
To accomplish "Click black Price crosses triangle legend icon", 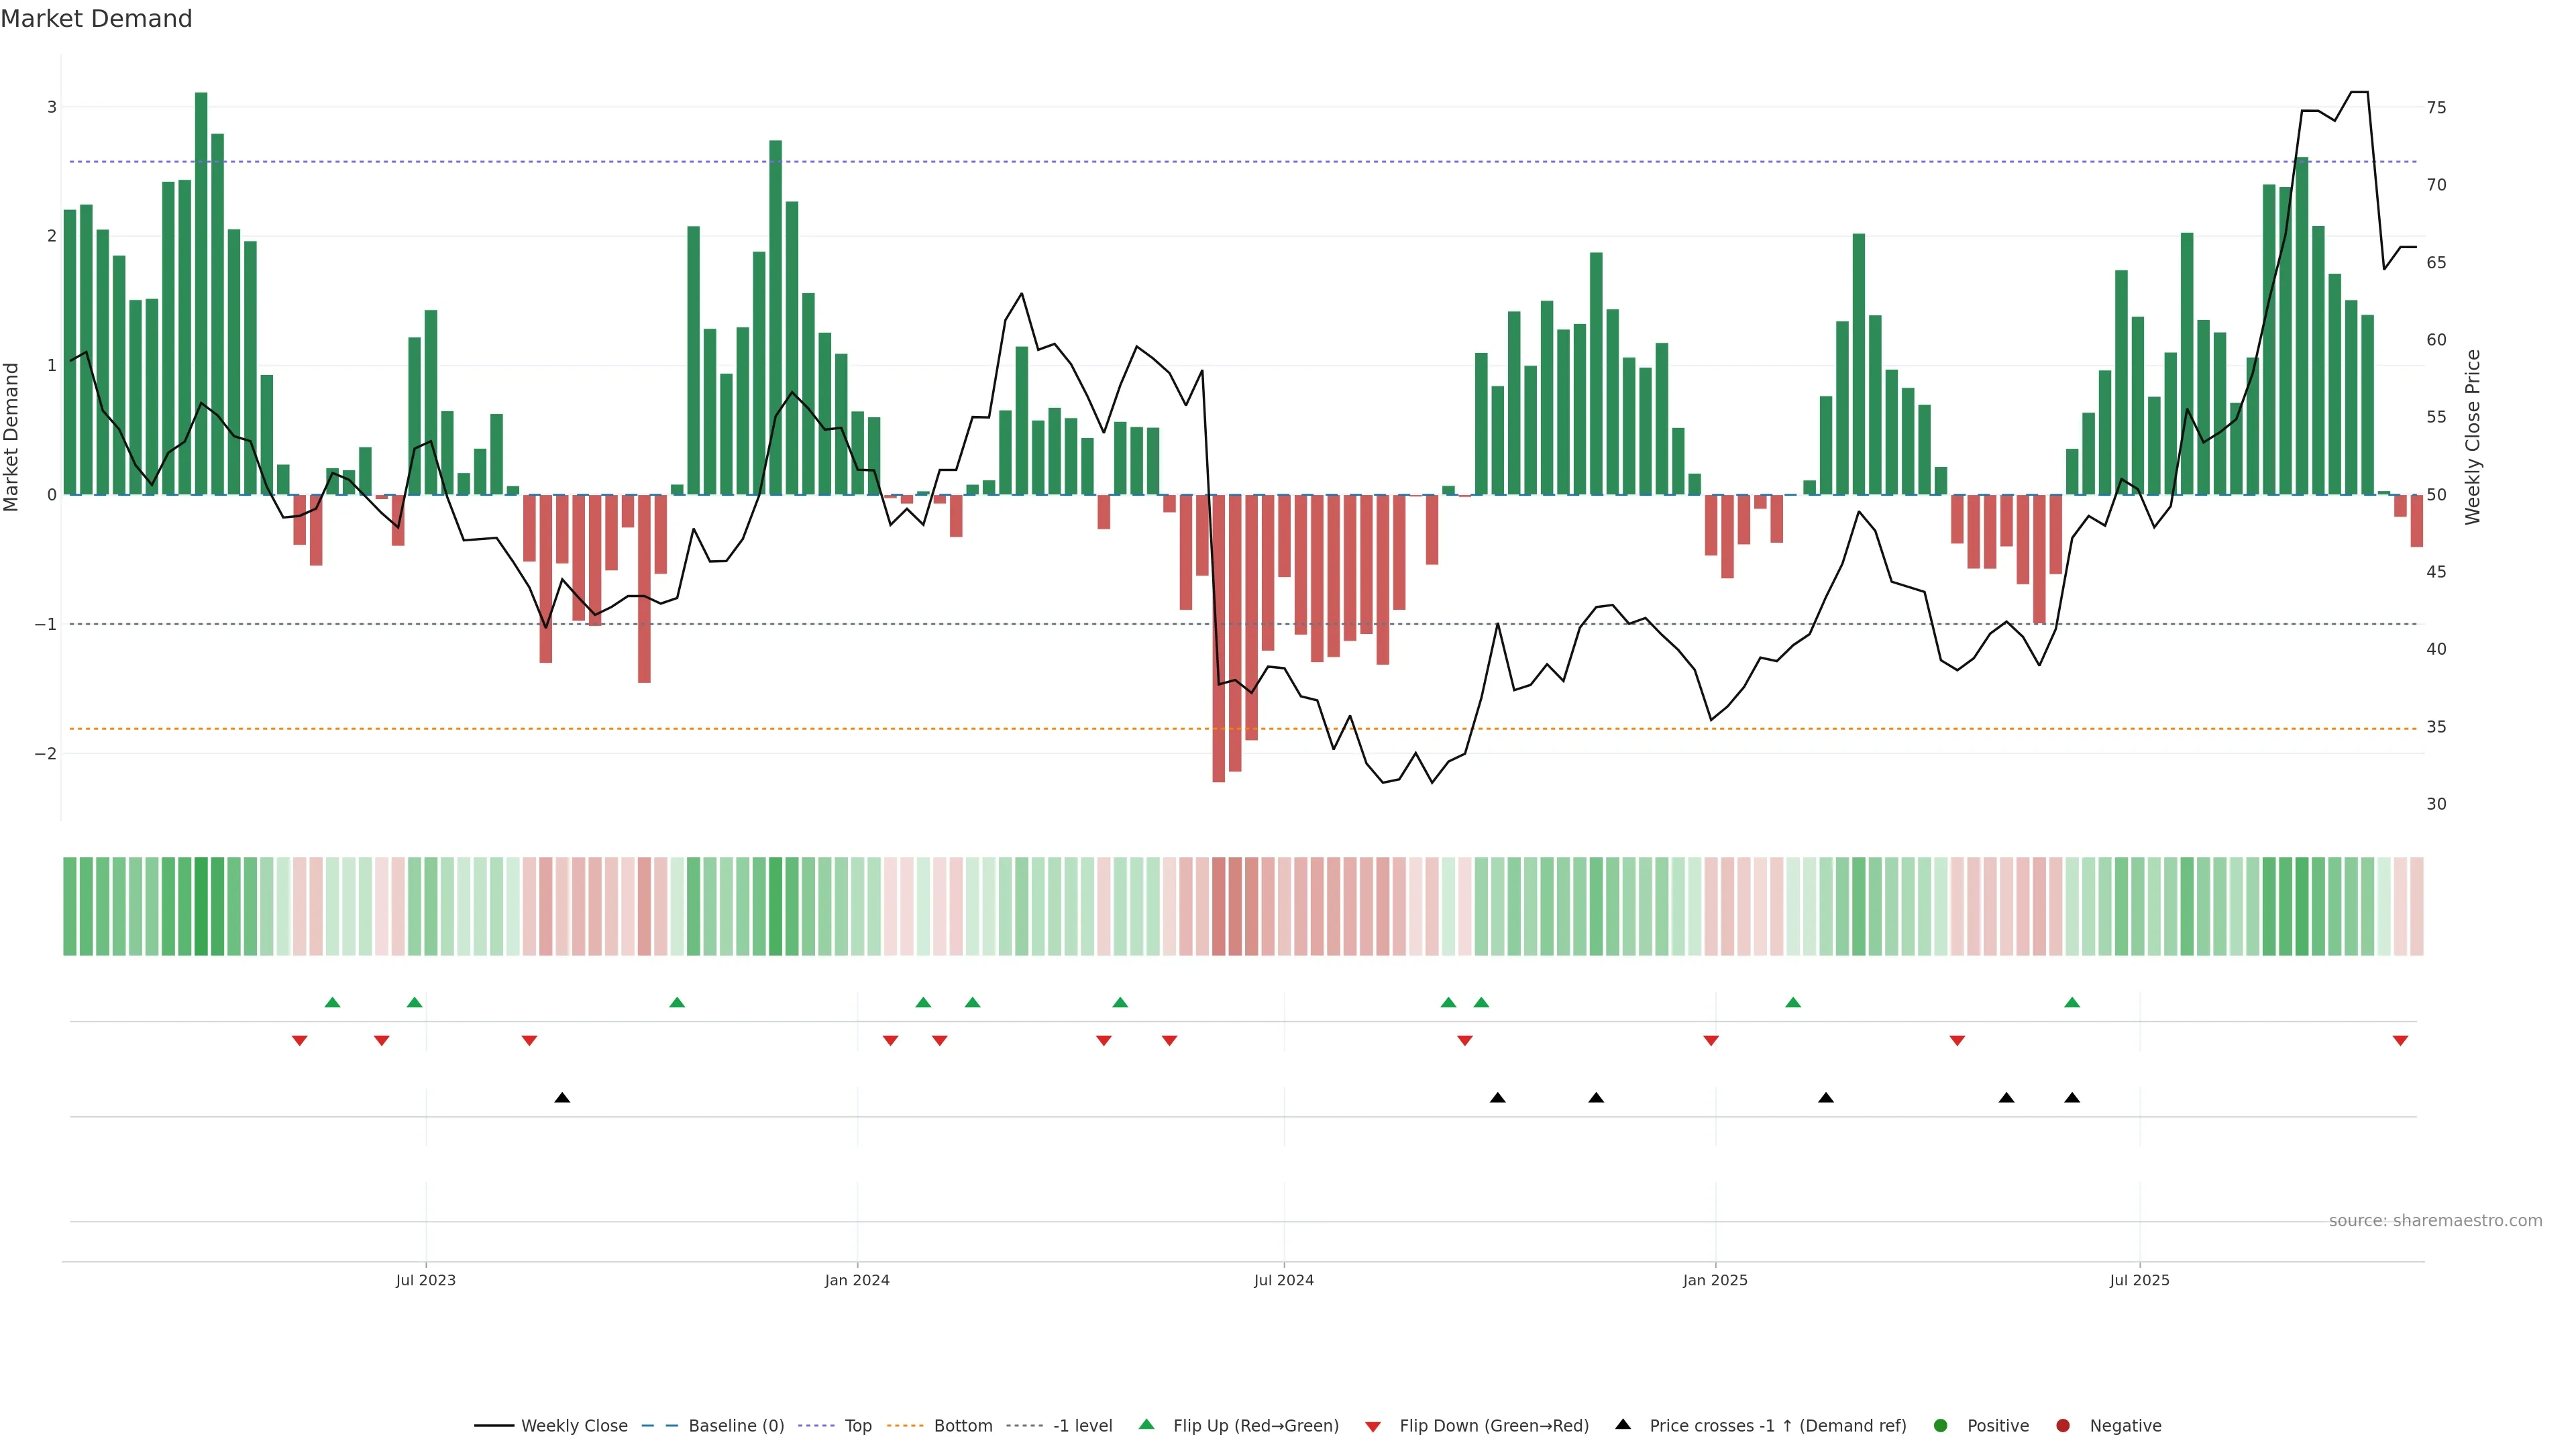I will pyautogui.click(x=1623, y=1424).
